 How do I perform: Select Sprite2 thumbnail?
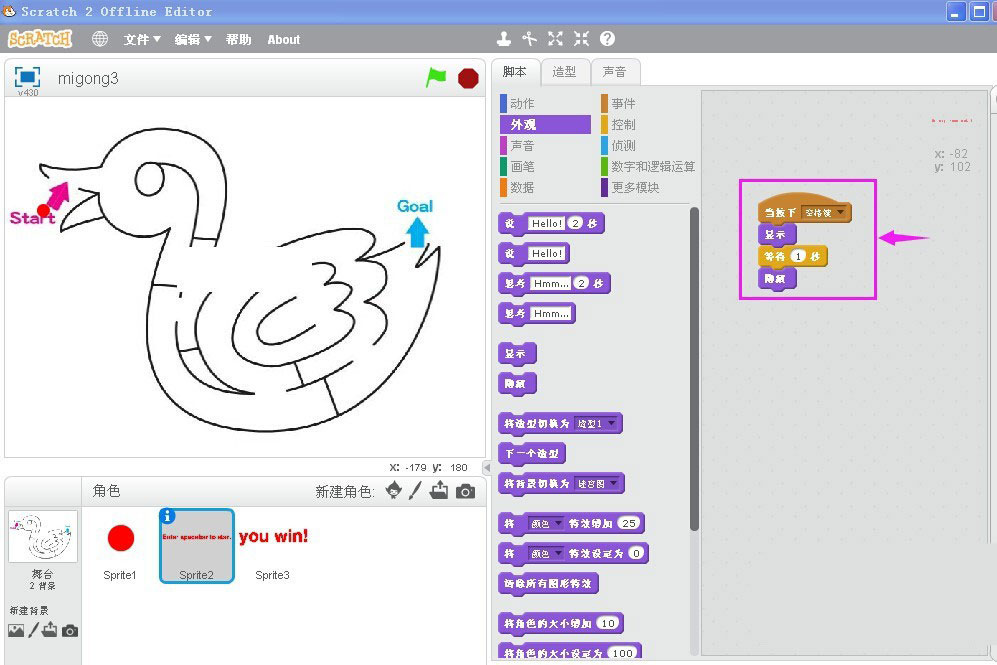point(196,547)
